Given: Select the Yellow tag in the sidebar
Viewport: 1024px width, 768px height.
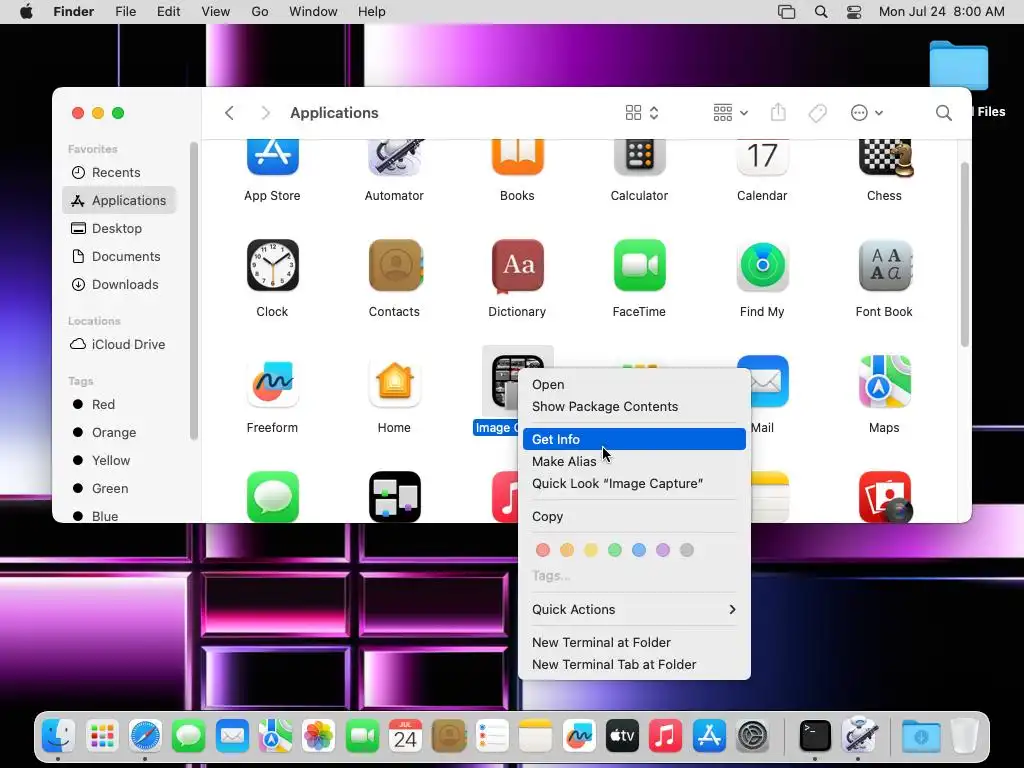Looking at the screenshot, I should (120, 460).
